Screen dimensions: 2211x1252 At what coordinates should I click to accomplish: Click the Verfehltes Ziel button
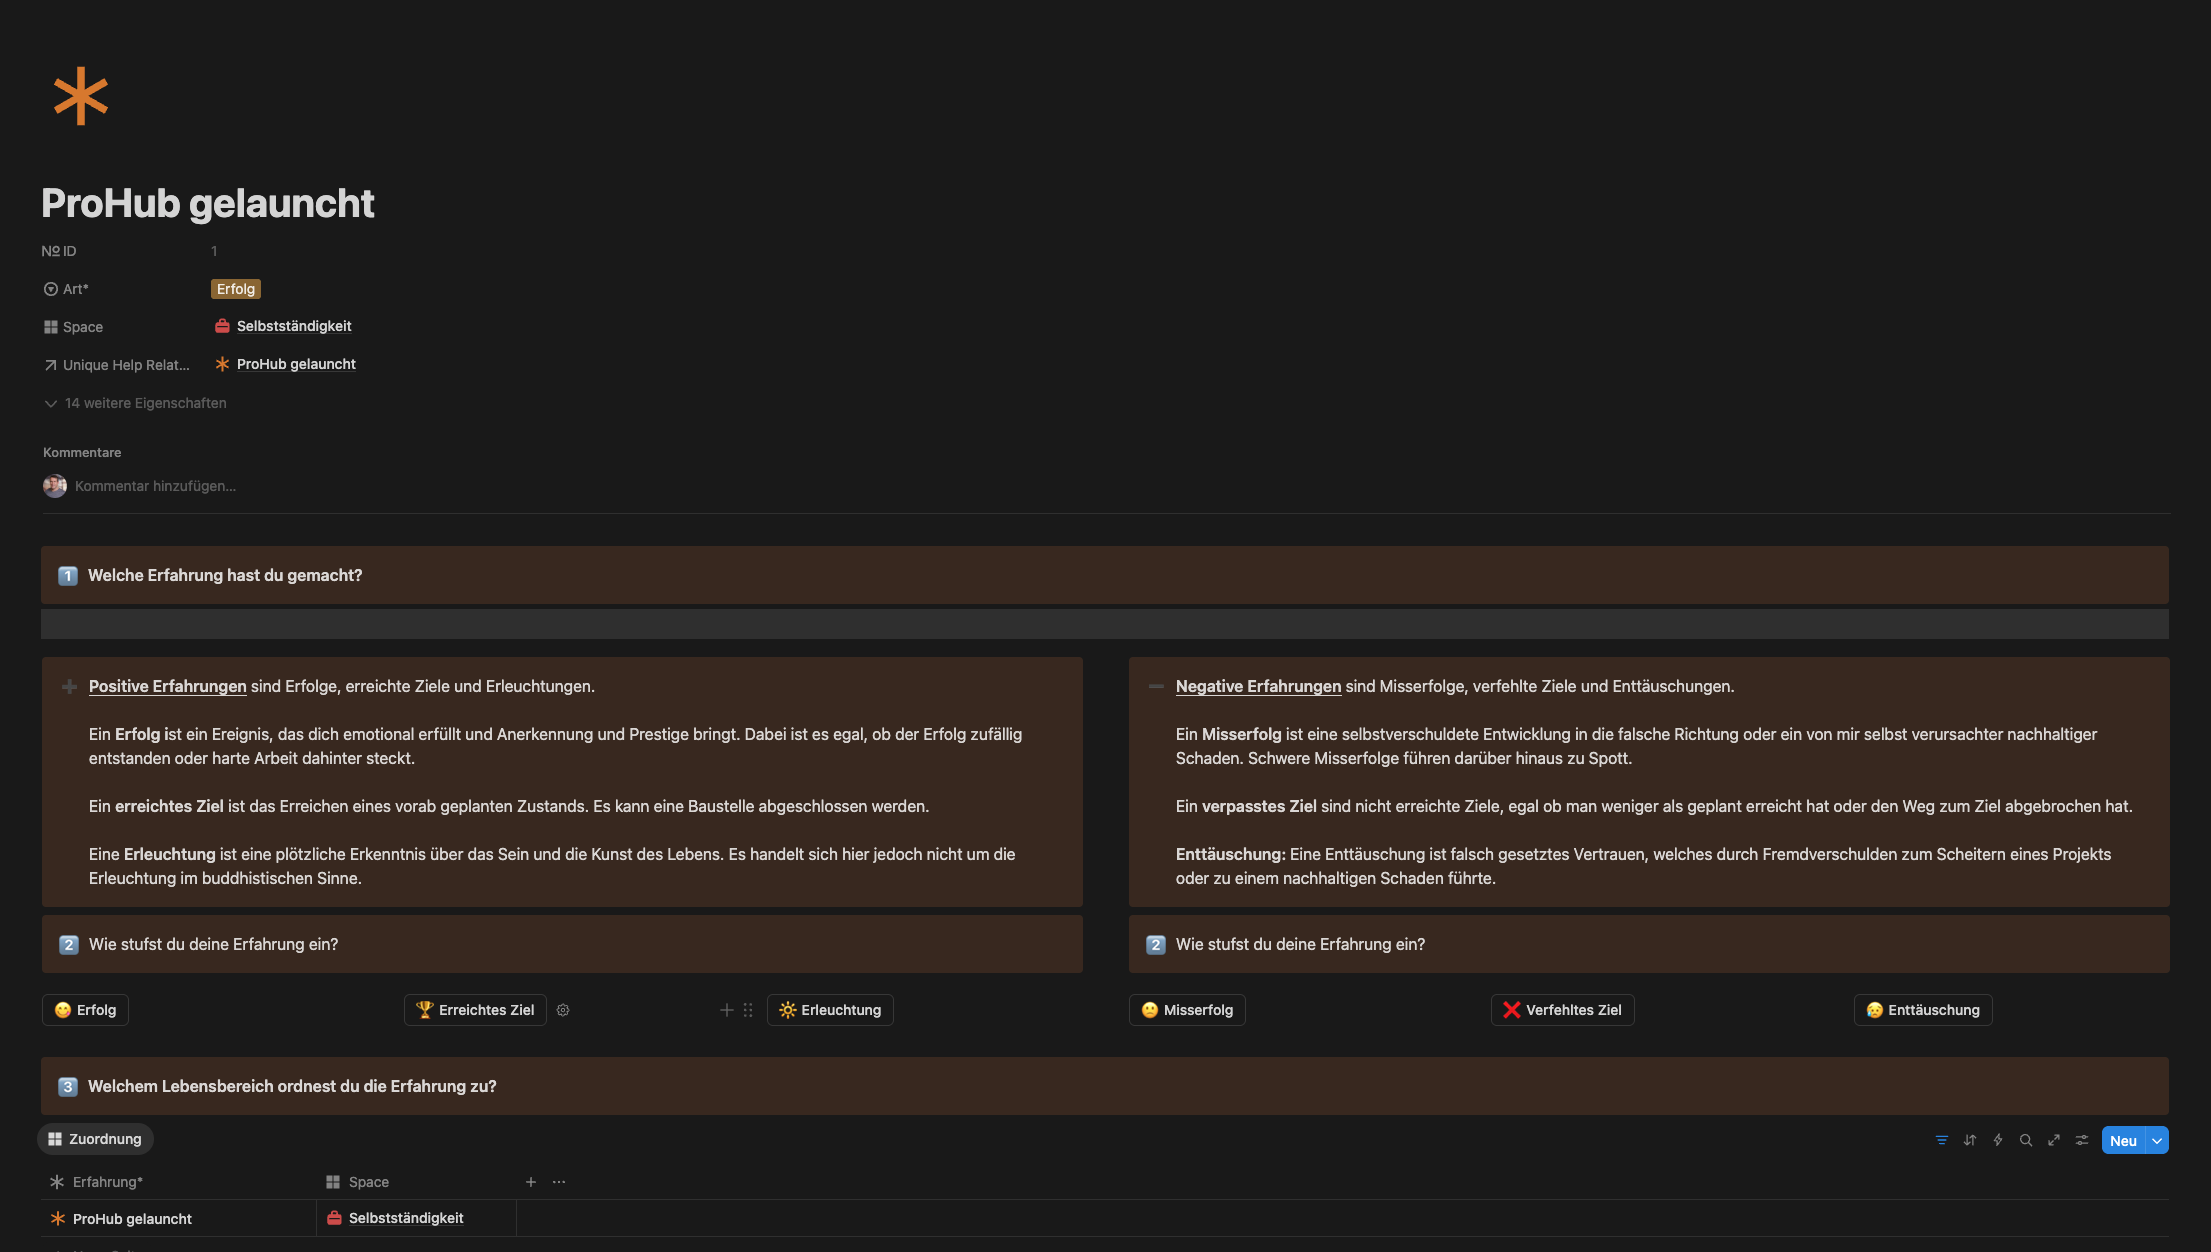click(1563, 1010)
